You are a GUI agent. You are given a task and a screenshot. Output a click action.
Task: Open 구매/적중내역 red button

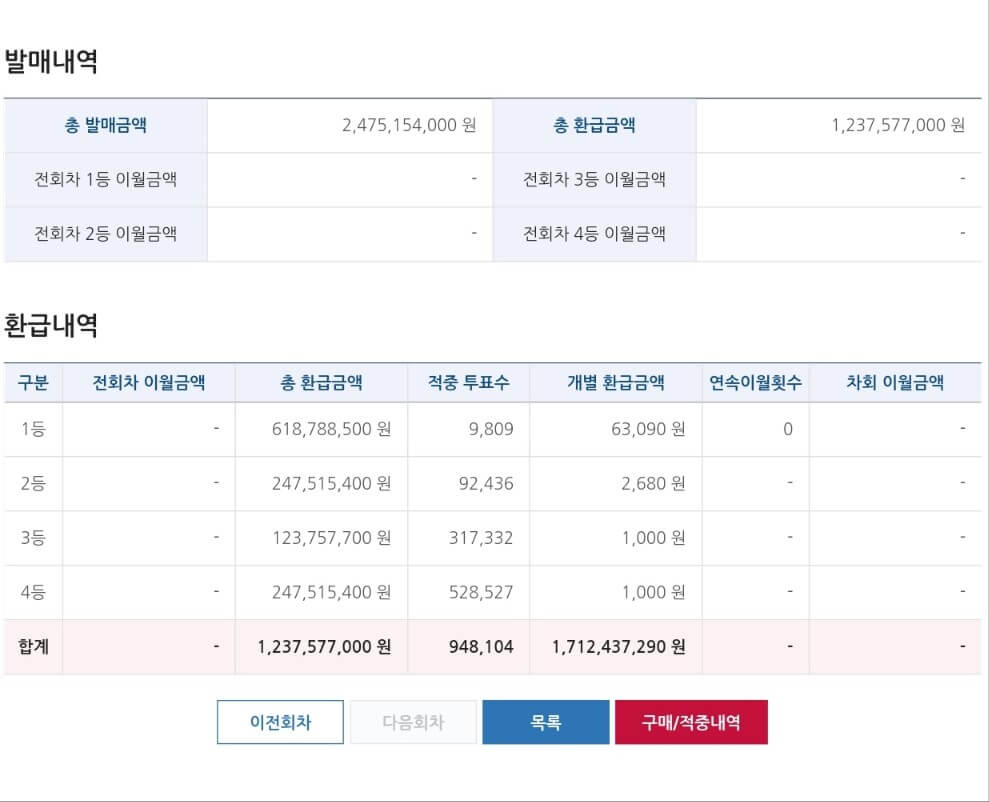point(691,722)
